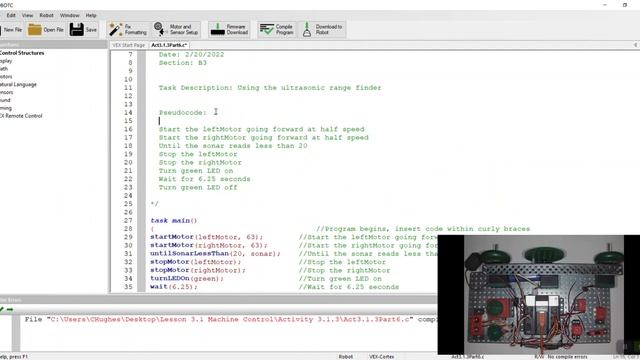The image size is (640, 360).
Task: Expand the Timing category in library
Action: [x=6, y=108]
